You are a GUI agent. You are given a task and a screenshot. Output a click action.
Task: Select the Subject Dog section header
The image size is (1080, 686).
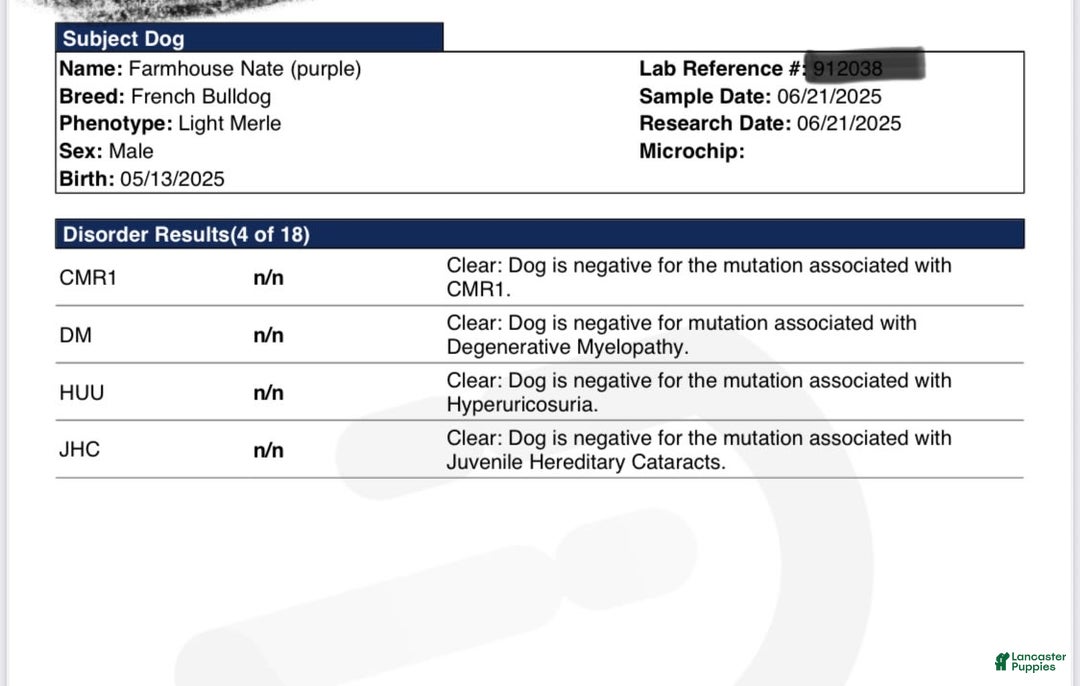(249, 38)
